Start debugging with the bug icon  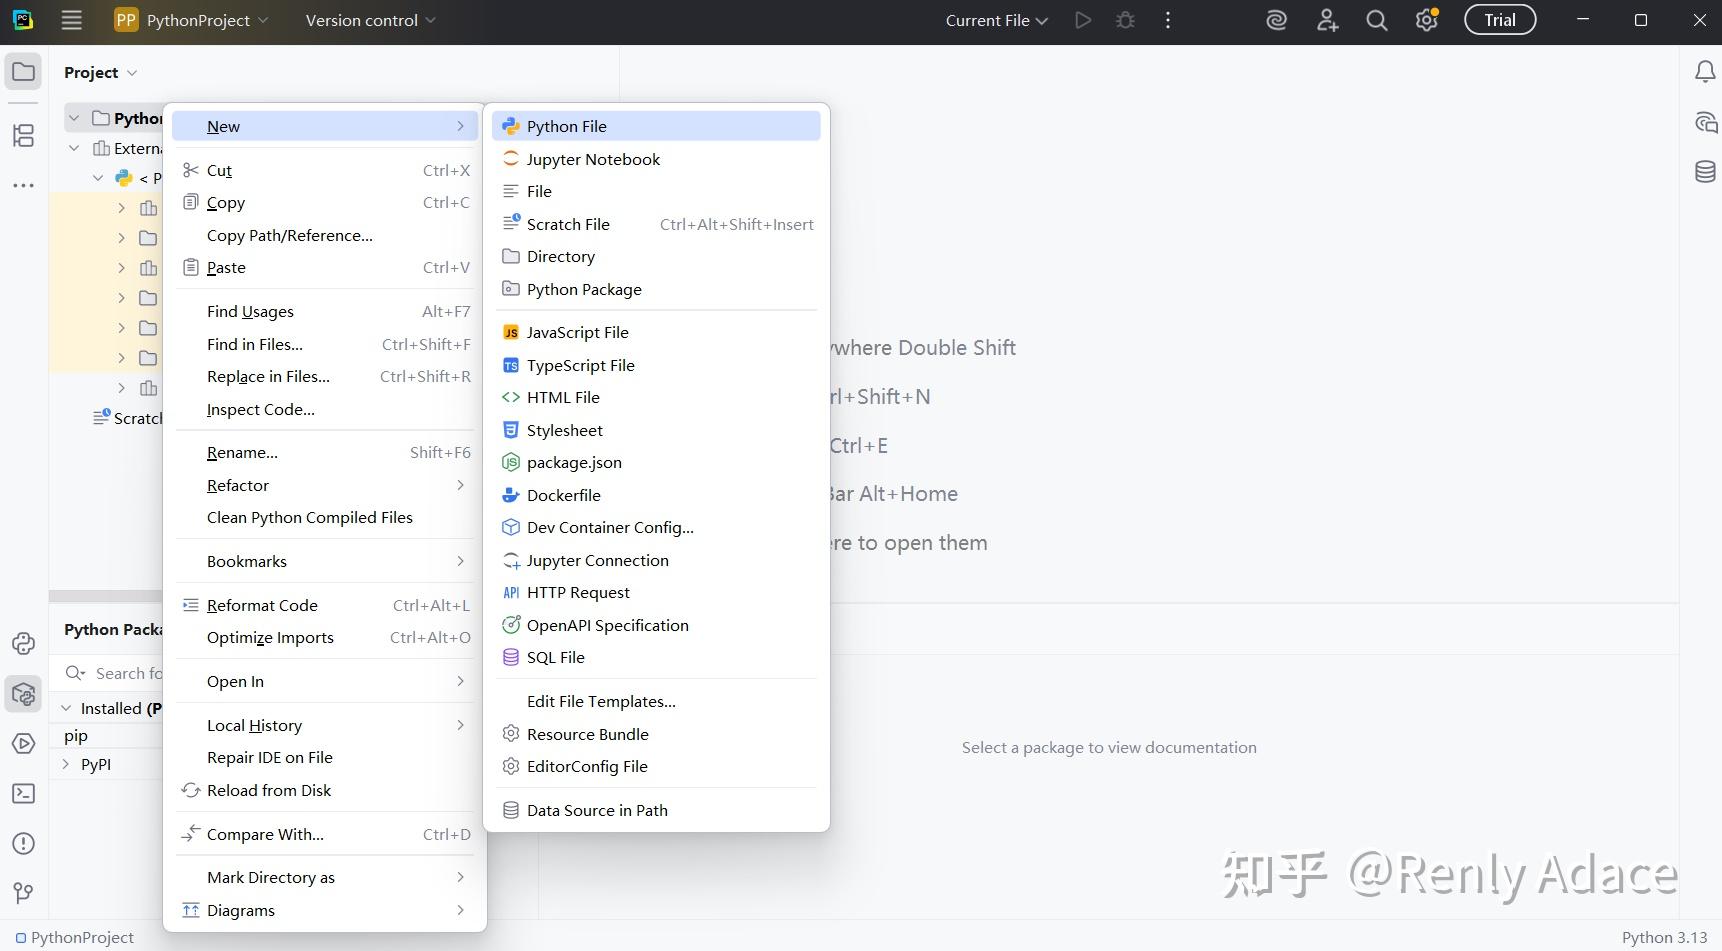coord(1125,19)
